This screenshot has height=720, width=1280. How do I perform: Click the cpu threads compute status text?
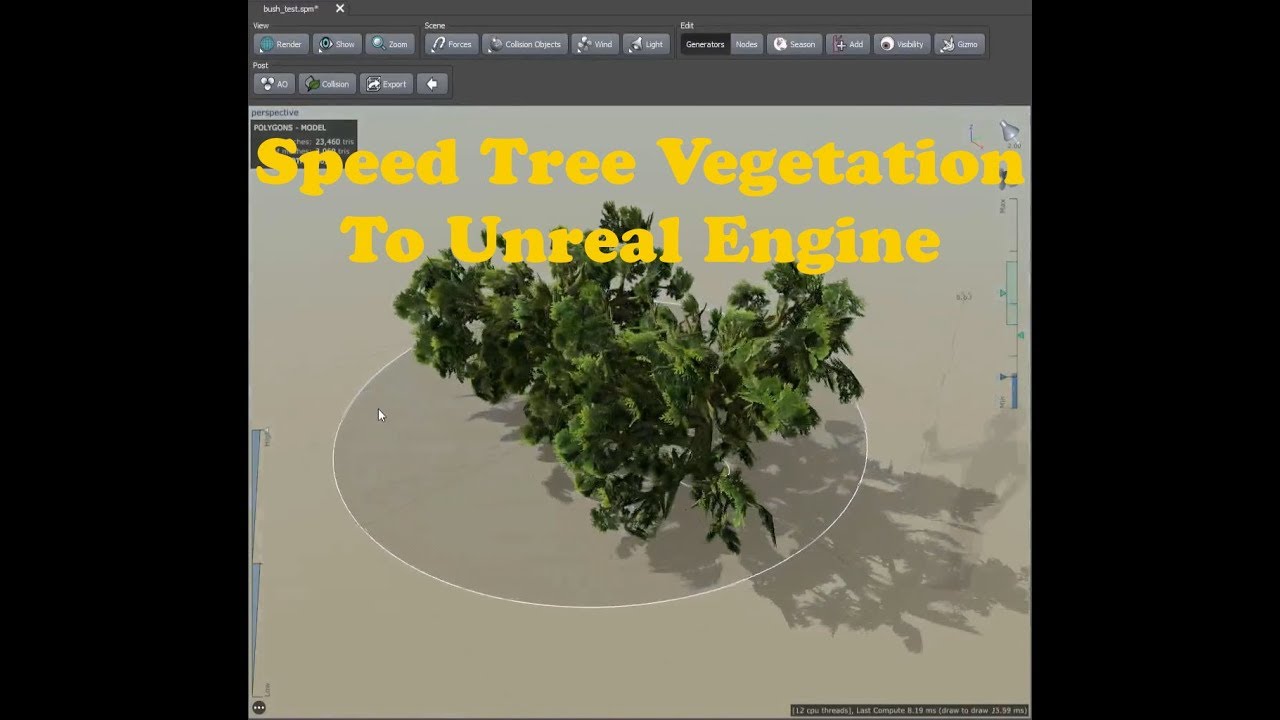tap(910, 710)
